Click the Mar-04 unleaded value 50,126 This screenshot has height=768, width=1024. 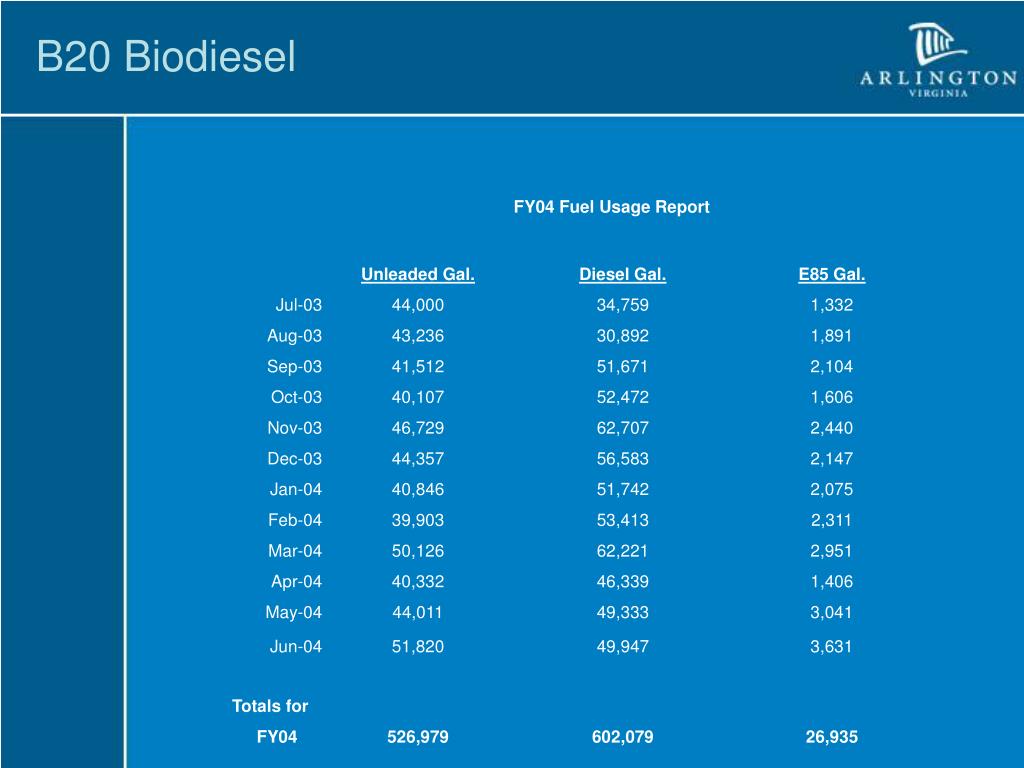pos(418,551)
